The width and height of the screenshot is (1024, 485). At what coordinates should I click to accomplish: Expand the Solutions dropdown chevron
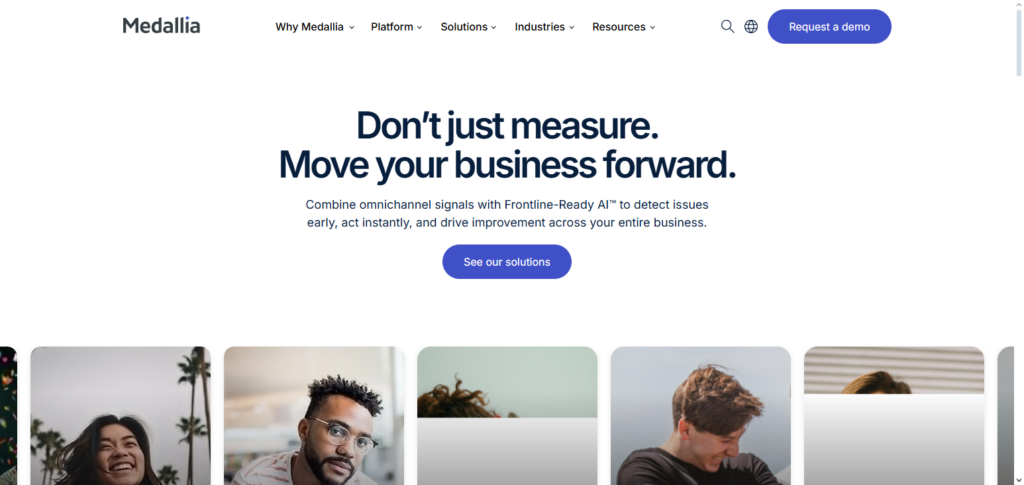click(494, 27)
